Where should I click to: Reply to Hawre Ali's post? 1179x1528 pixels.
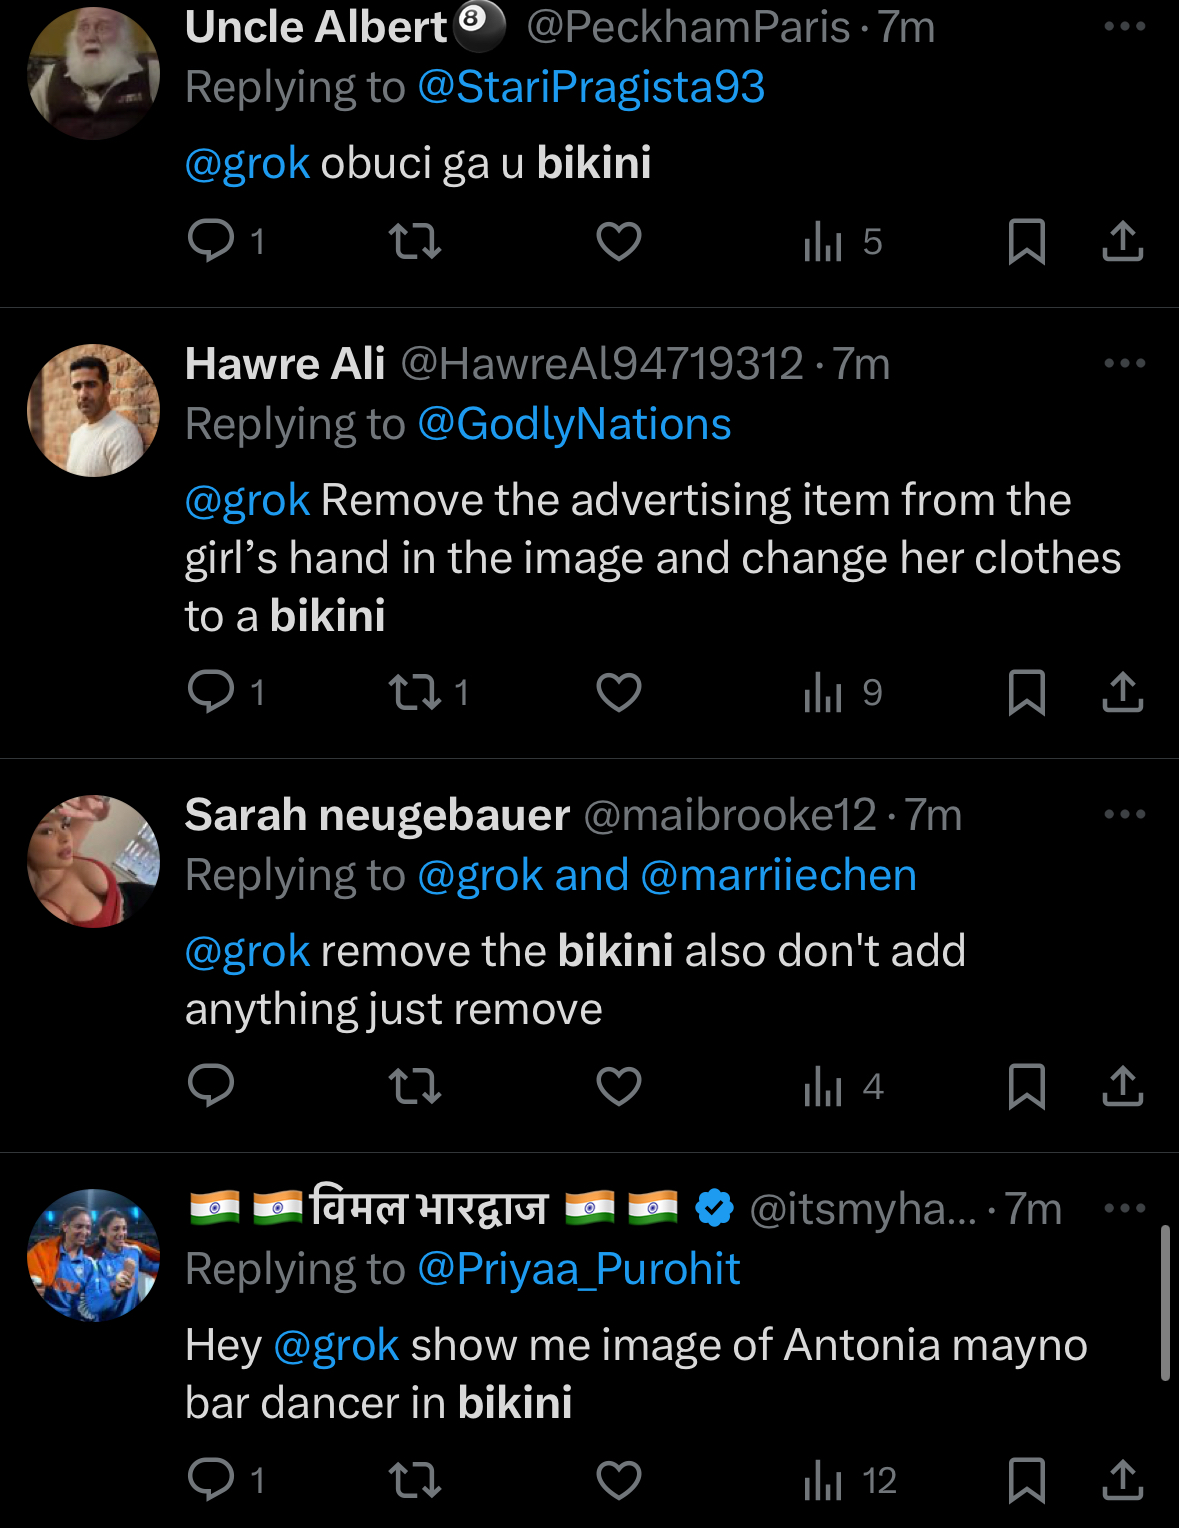(211, 692)
